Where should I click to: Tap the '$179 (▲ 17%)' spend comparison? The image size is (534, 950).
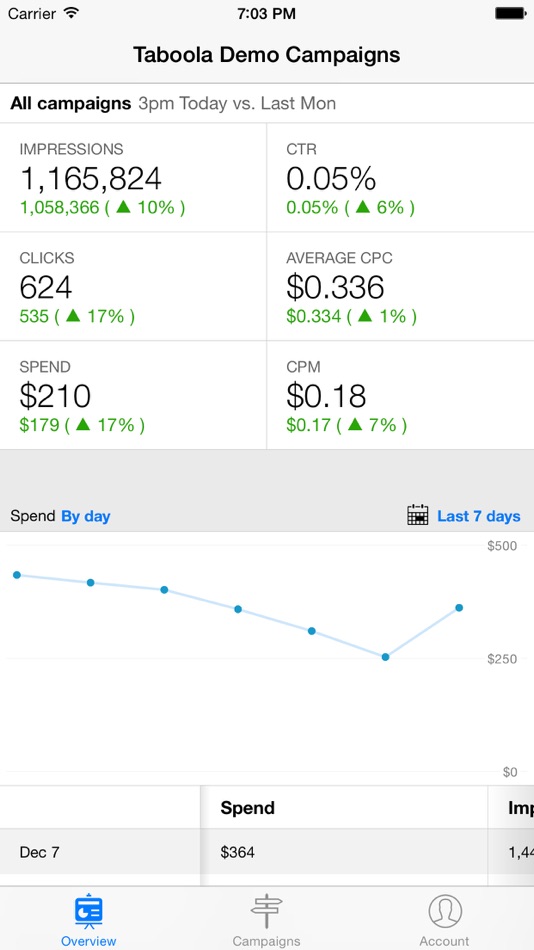82,425
